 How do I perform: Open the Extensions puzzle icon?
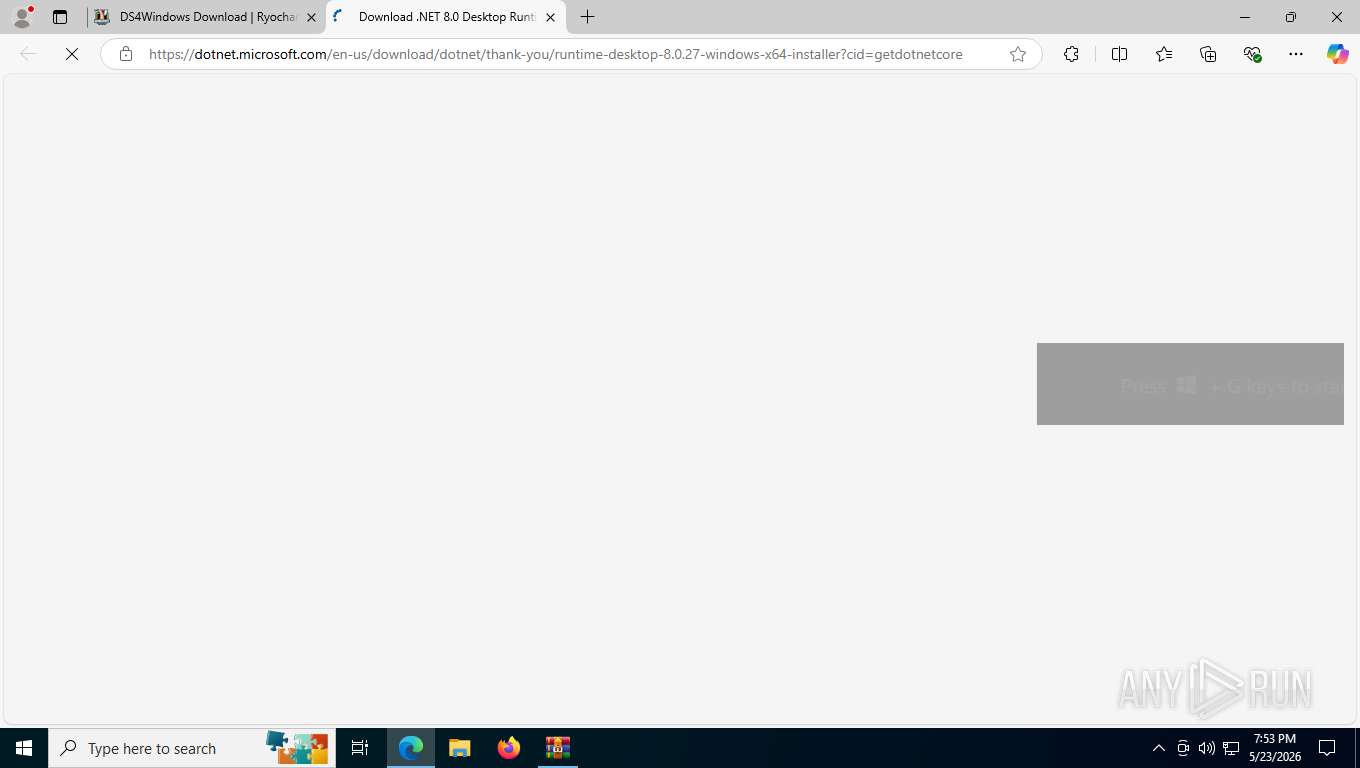(x=1071, y=54)
